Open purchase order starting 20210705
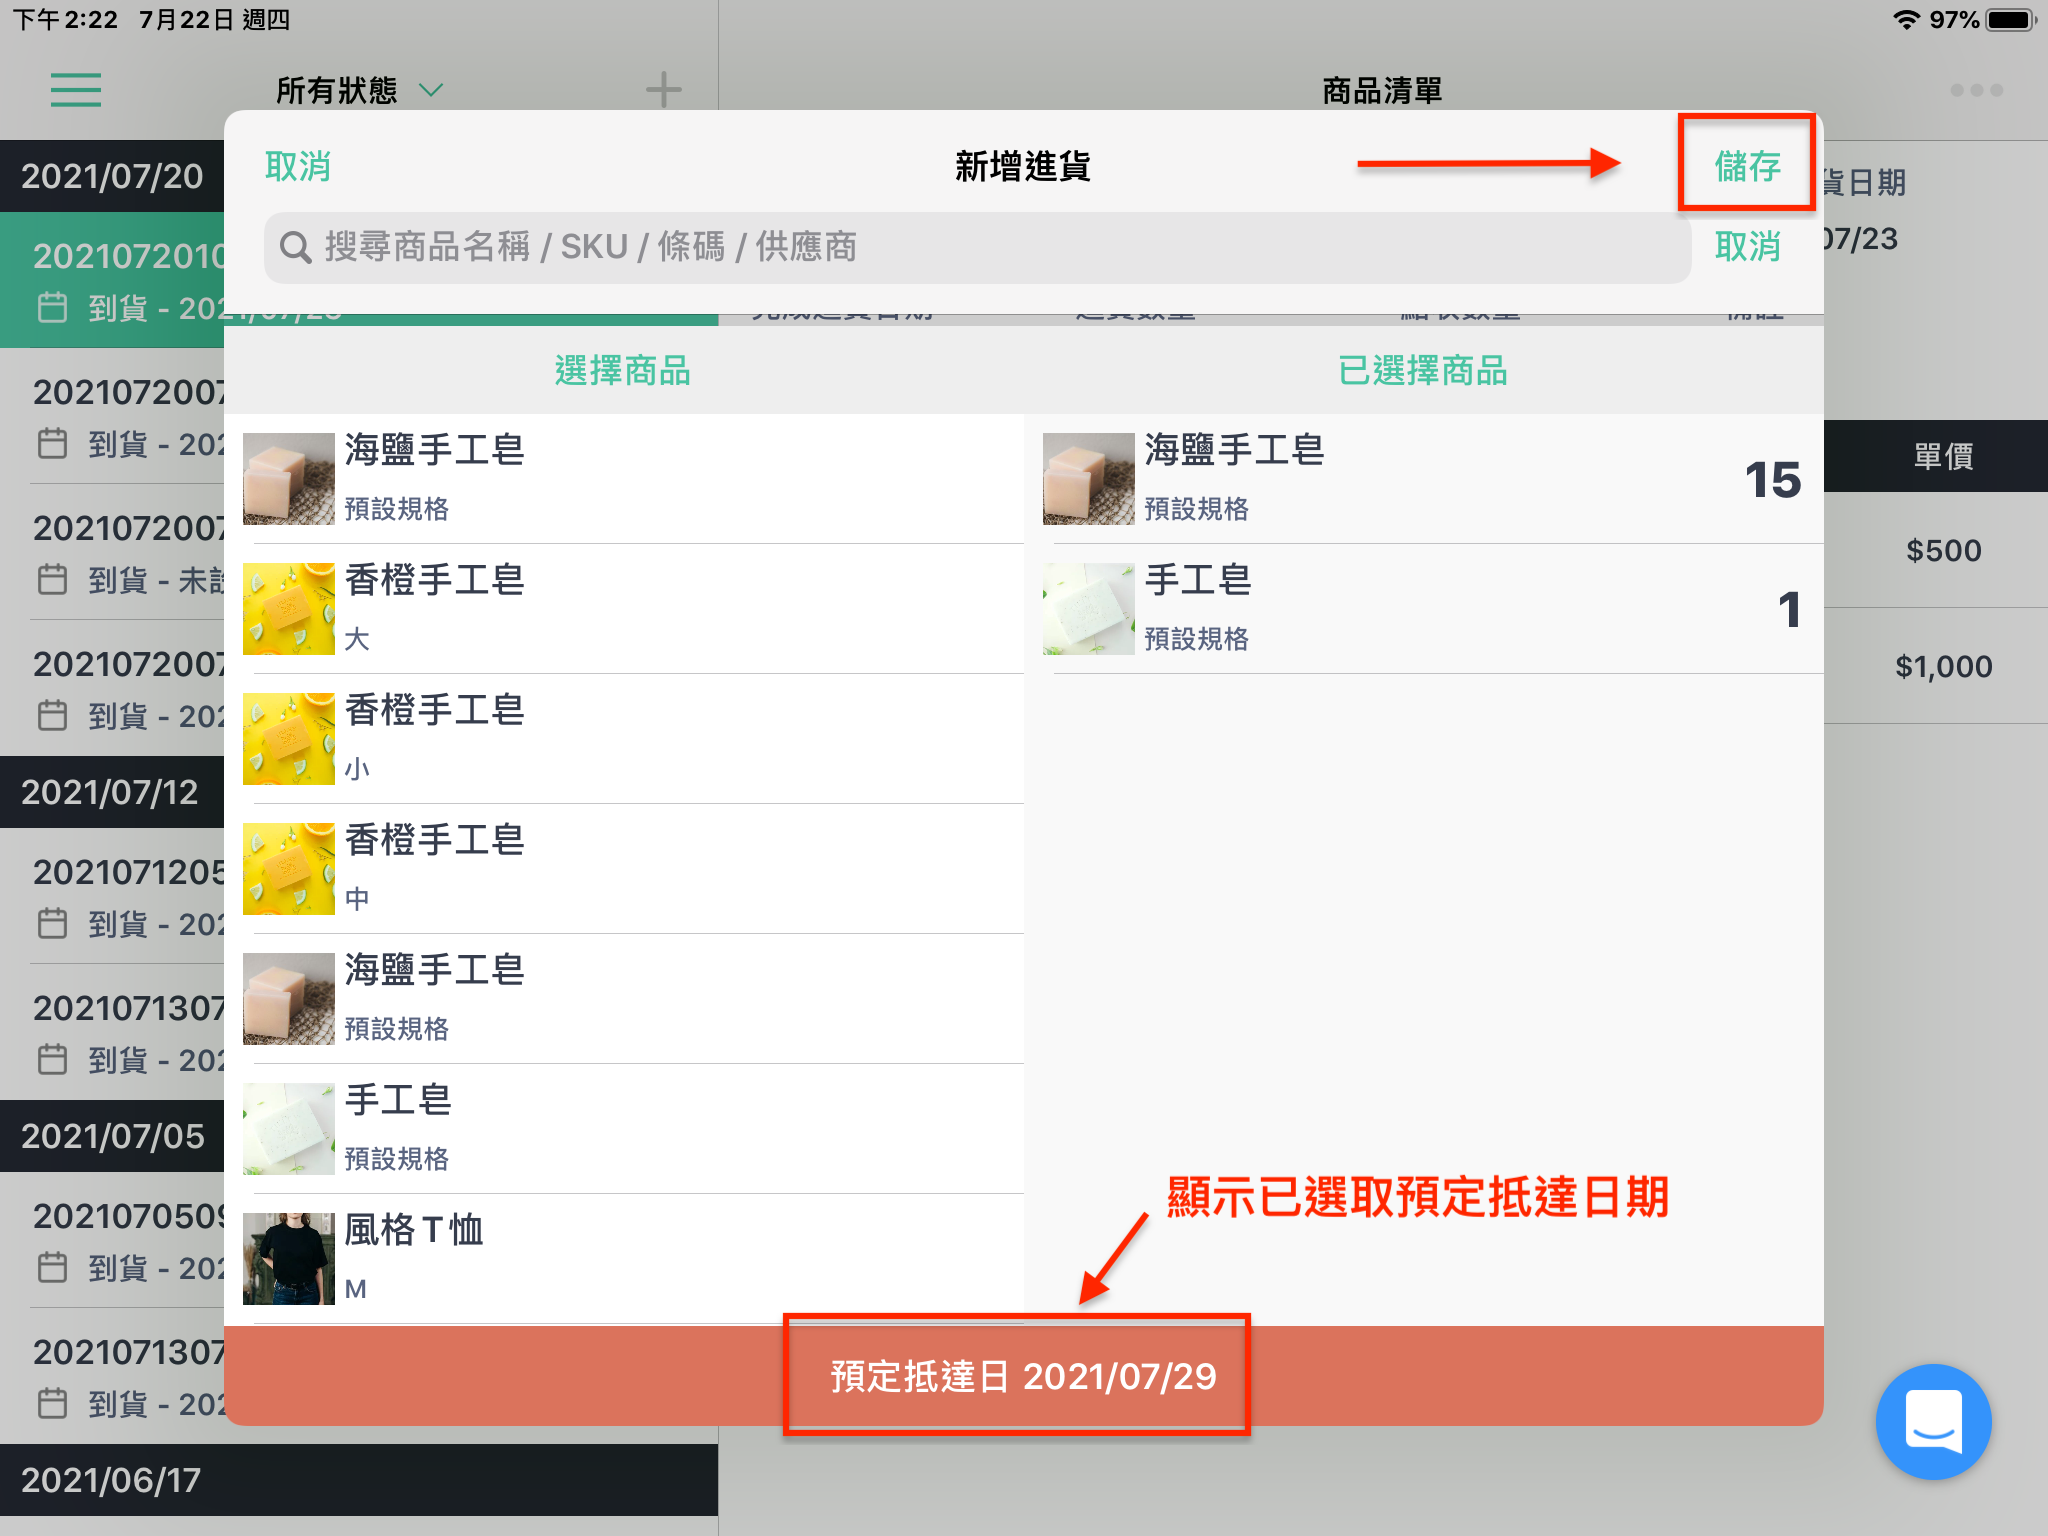The image size is (2048, 1536). coord(112,1240)
